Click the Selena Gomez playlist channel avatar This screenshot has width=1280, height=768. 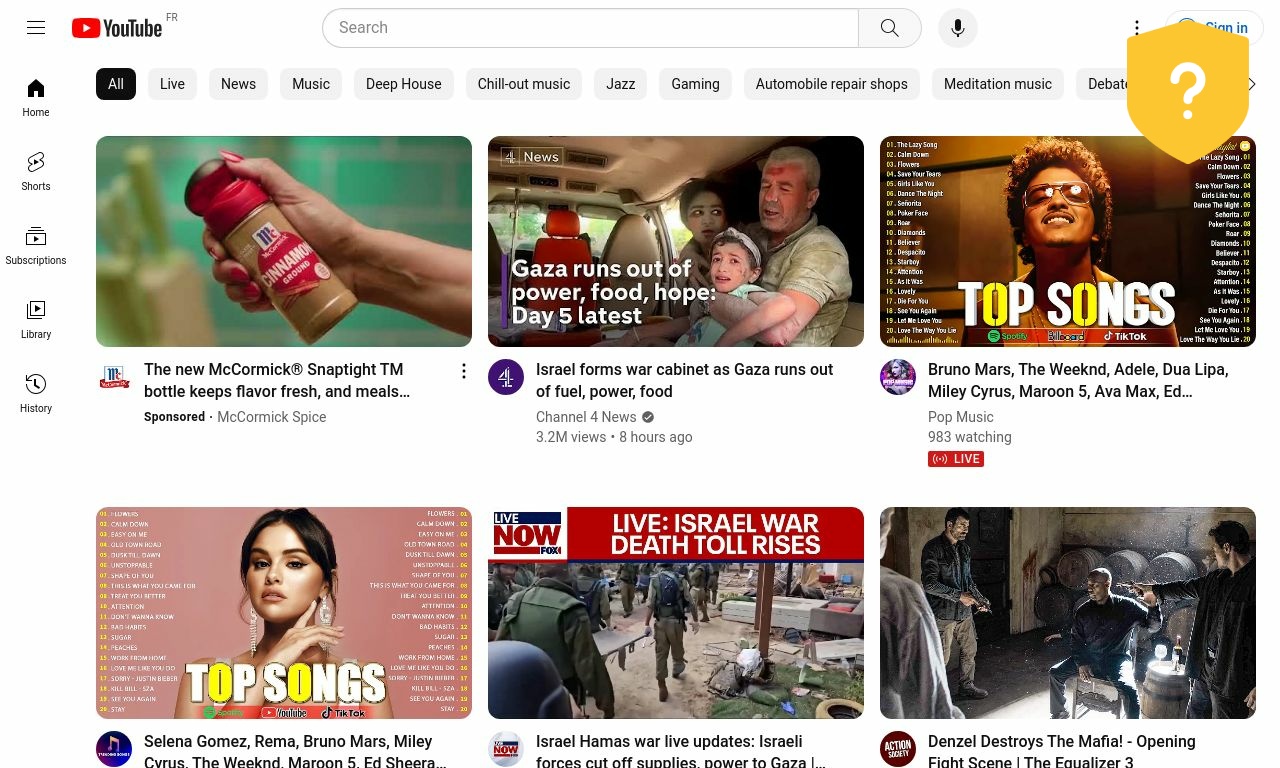114,749
